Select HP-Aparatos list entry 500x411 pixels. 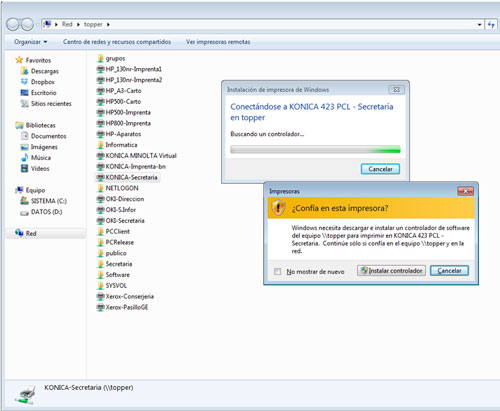pos(119,134)
